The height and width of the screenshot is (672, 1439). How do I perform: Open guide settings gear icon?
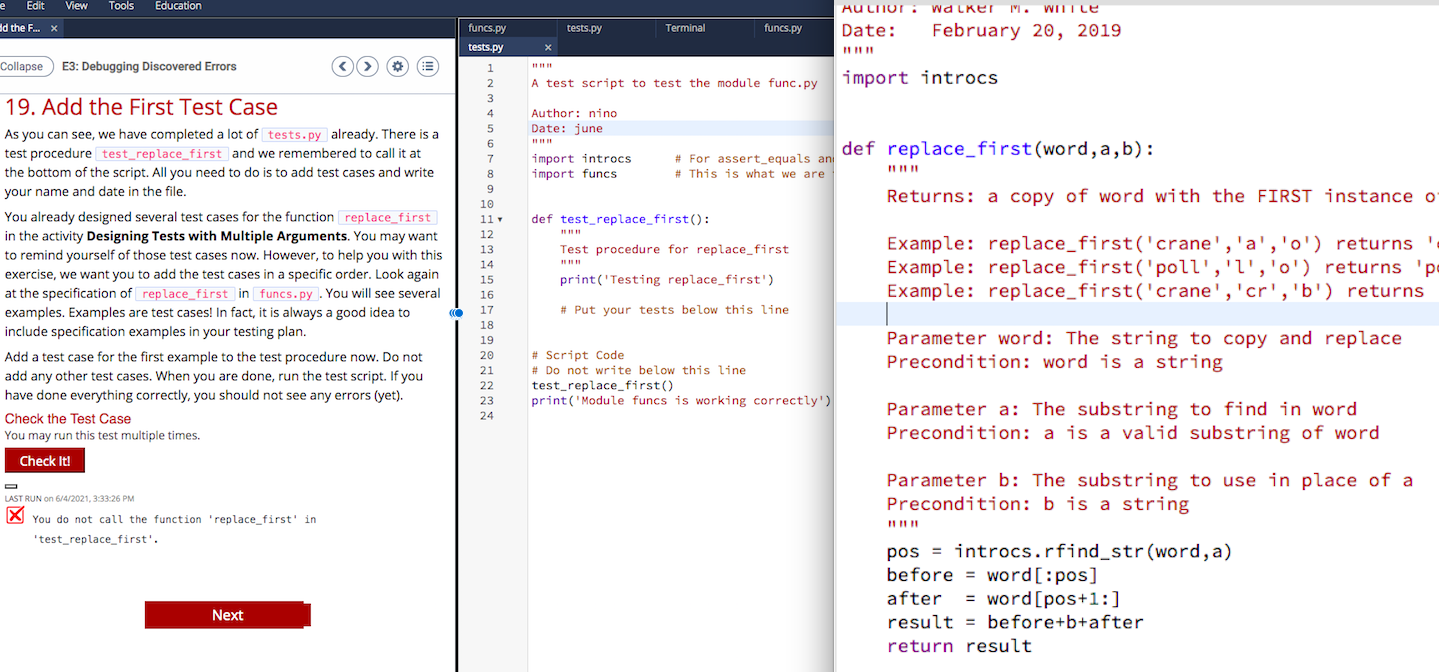pos(398,67)
